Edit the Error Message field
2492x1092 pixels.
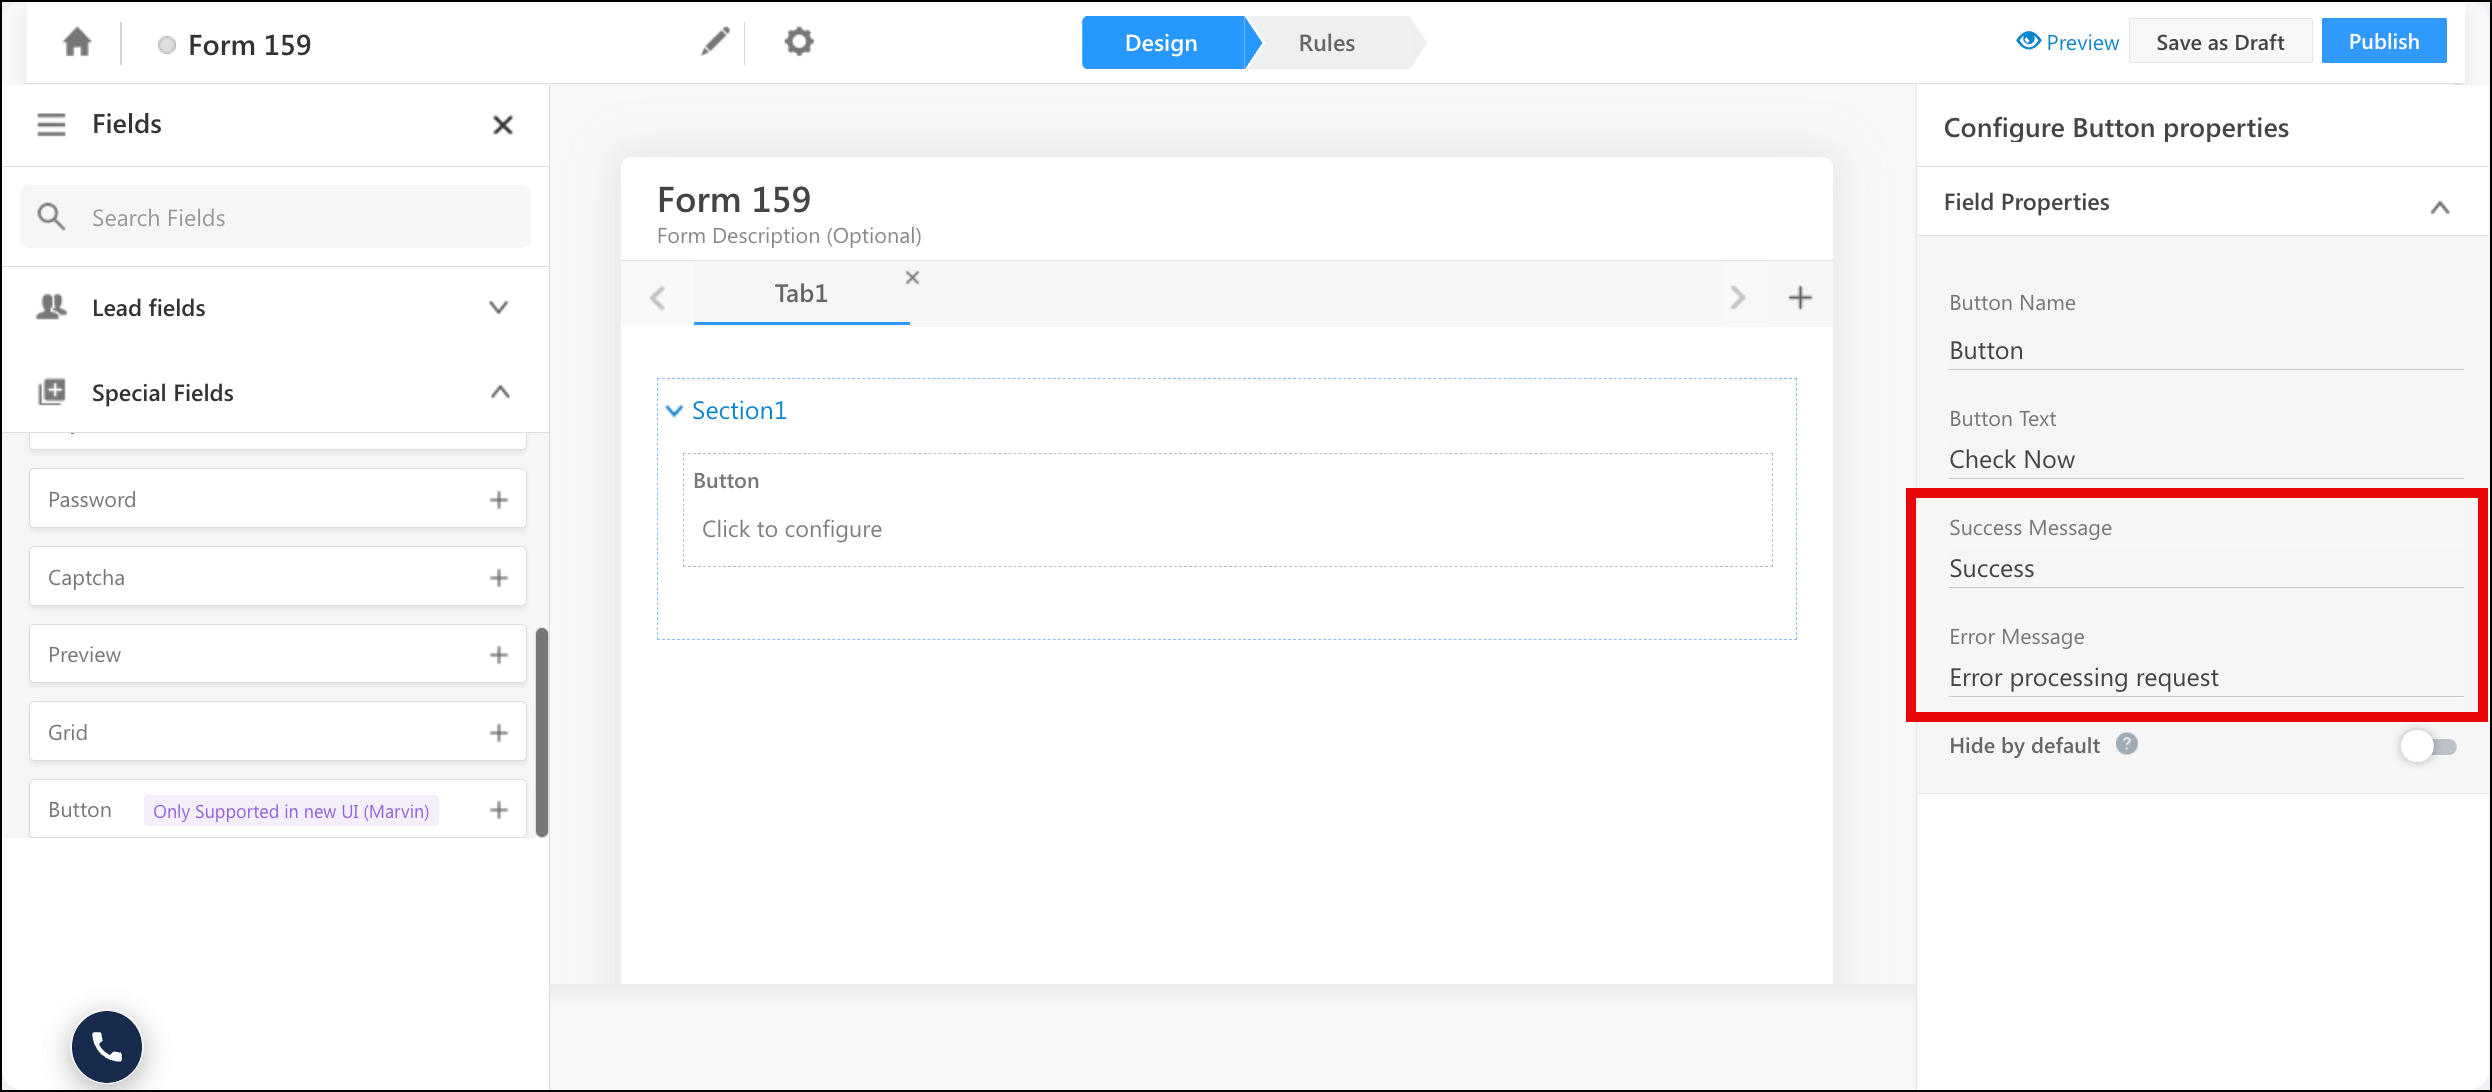[x=2205, y=678]
